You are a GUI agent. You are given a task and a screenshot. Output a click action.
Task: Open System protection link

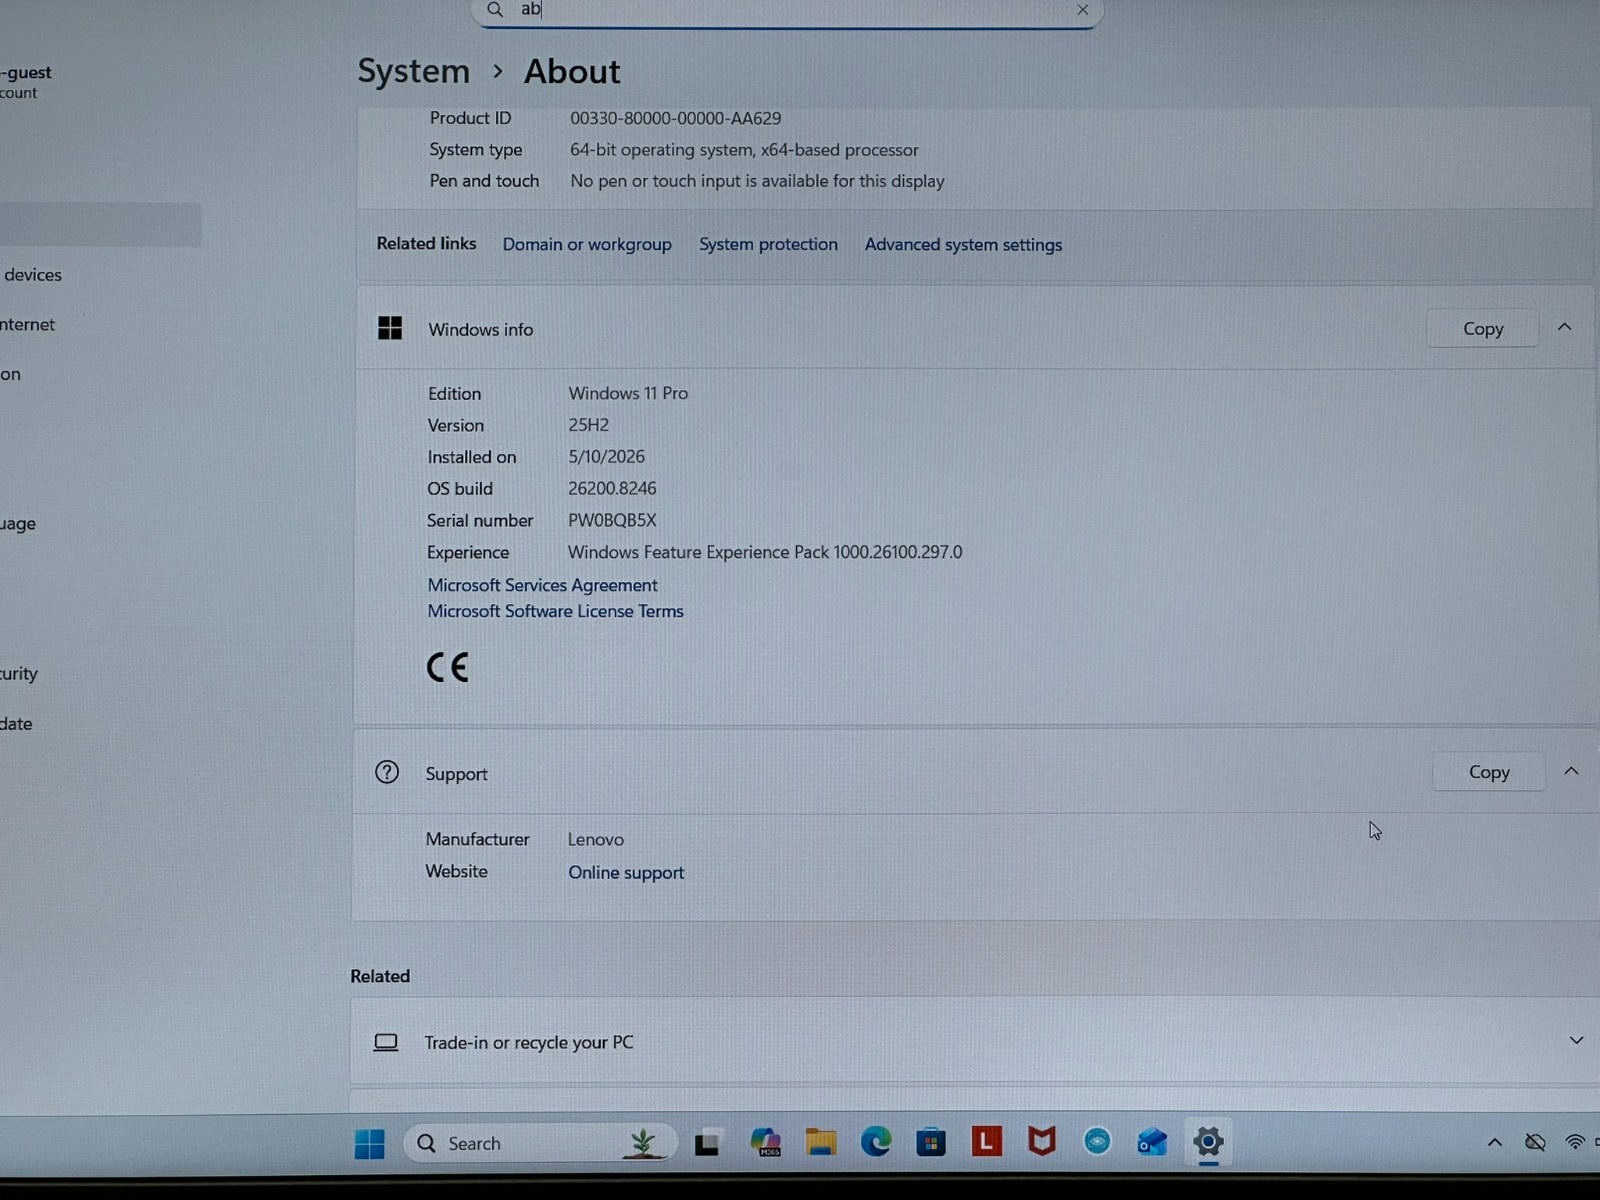768,245
